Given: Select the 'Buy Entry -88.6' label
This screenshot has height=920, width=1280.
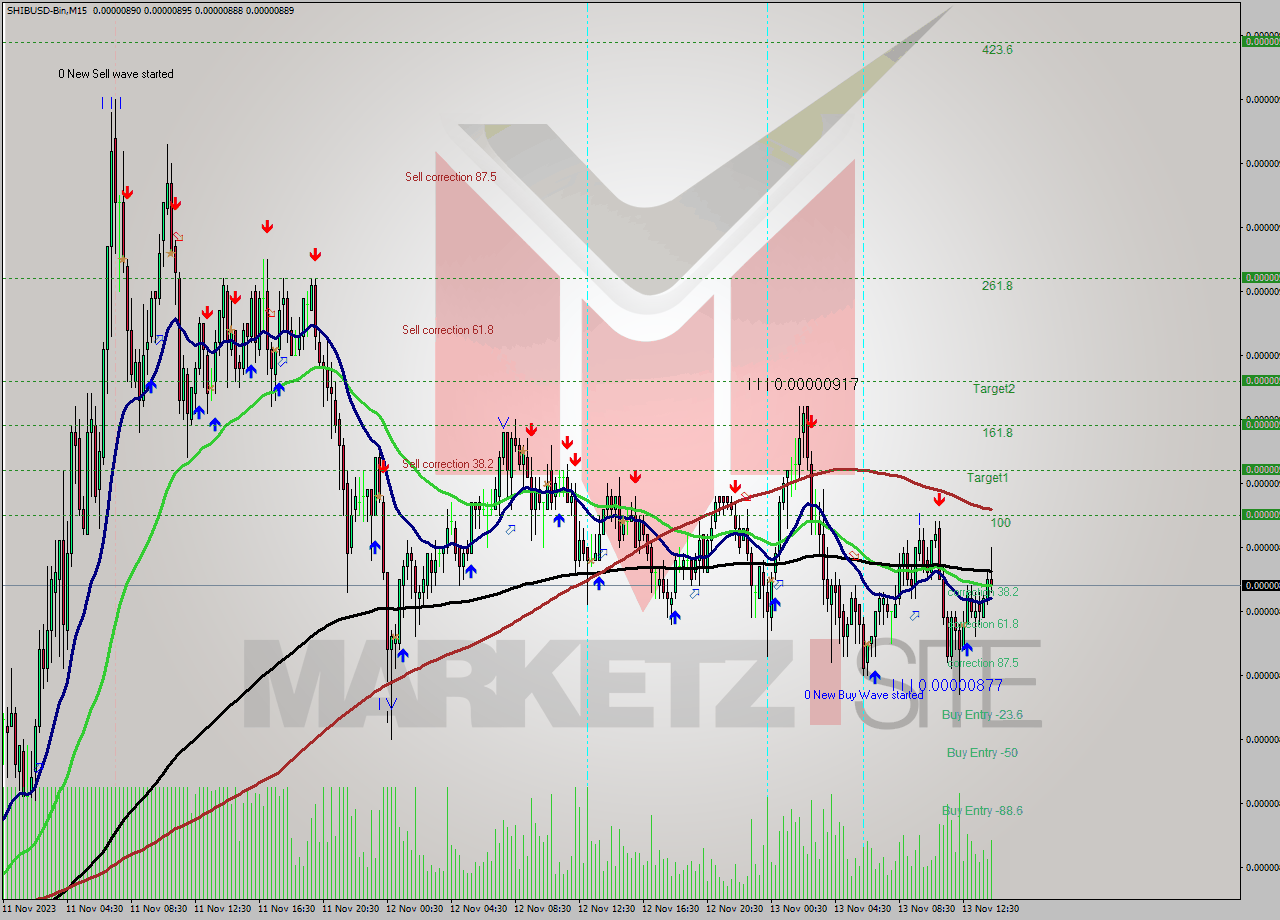Looking at the screenshot, I should (x=982, y=811).
